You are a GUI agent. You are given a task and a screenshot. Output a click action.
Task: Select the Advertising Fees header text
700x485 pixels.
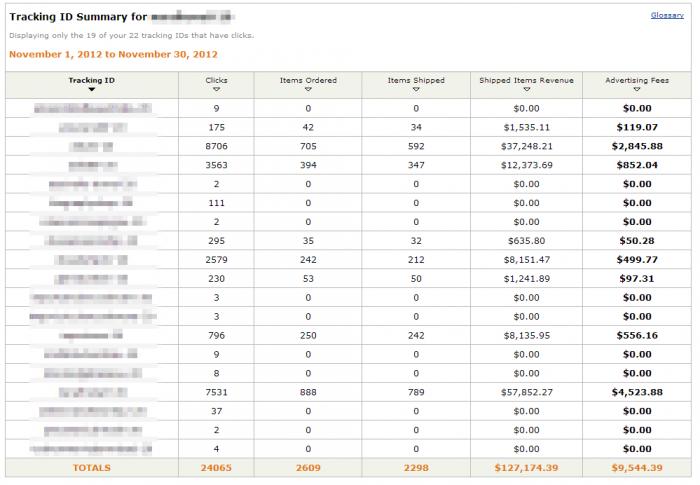637,80
